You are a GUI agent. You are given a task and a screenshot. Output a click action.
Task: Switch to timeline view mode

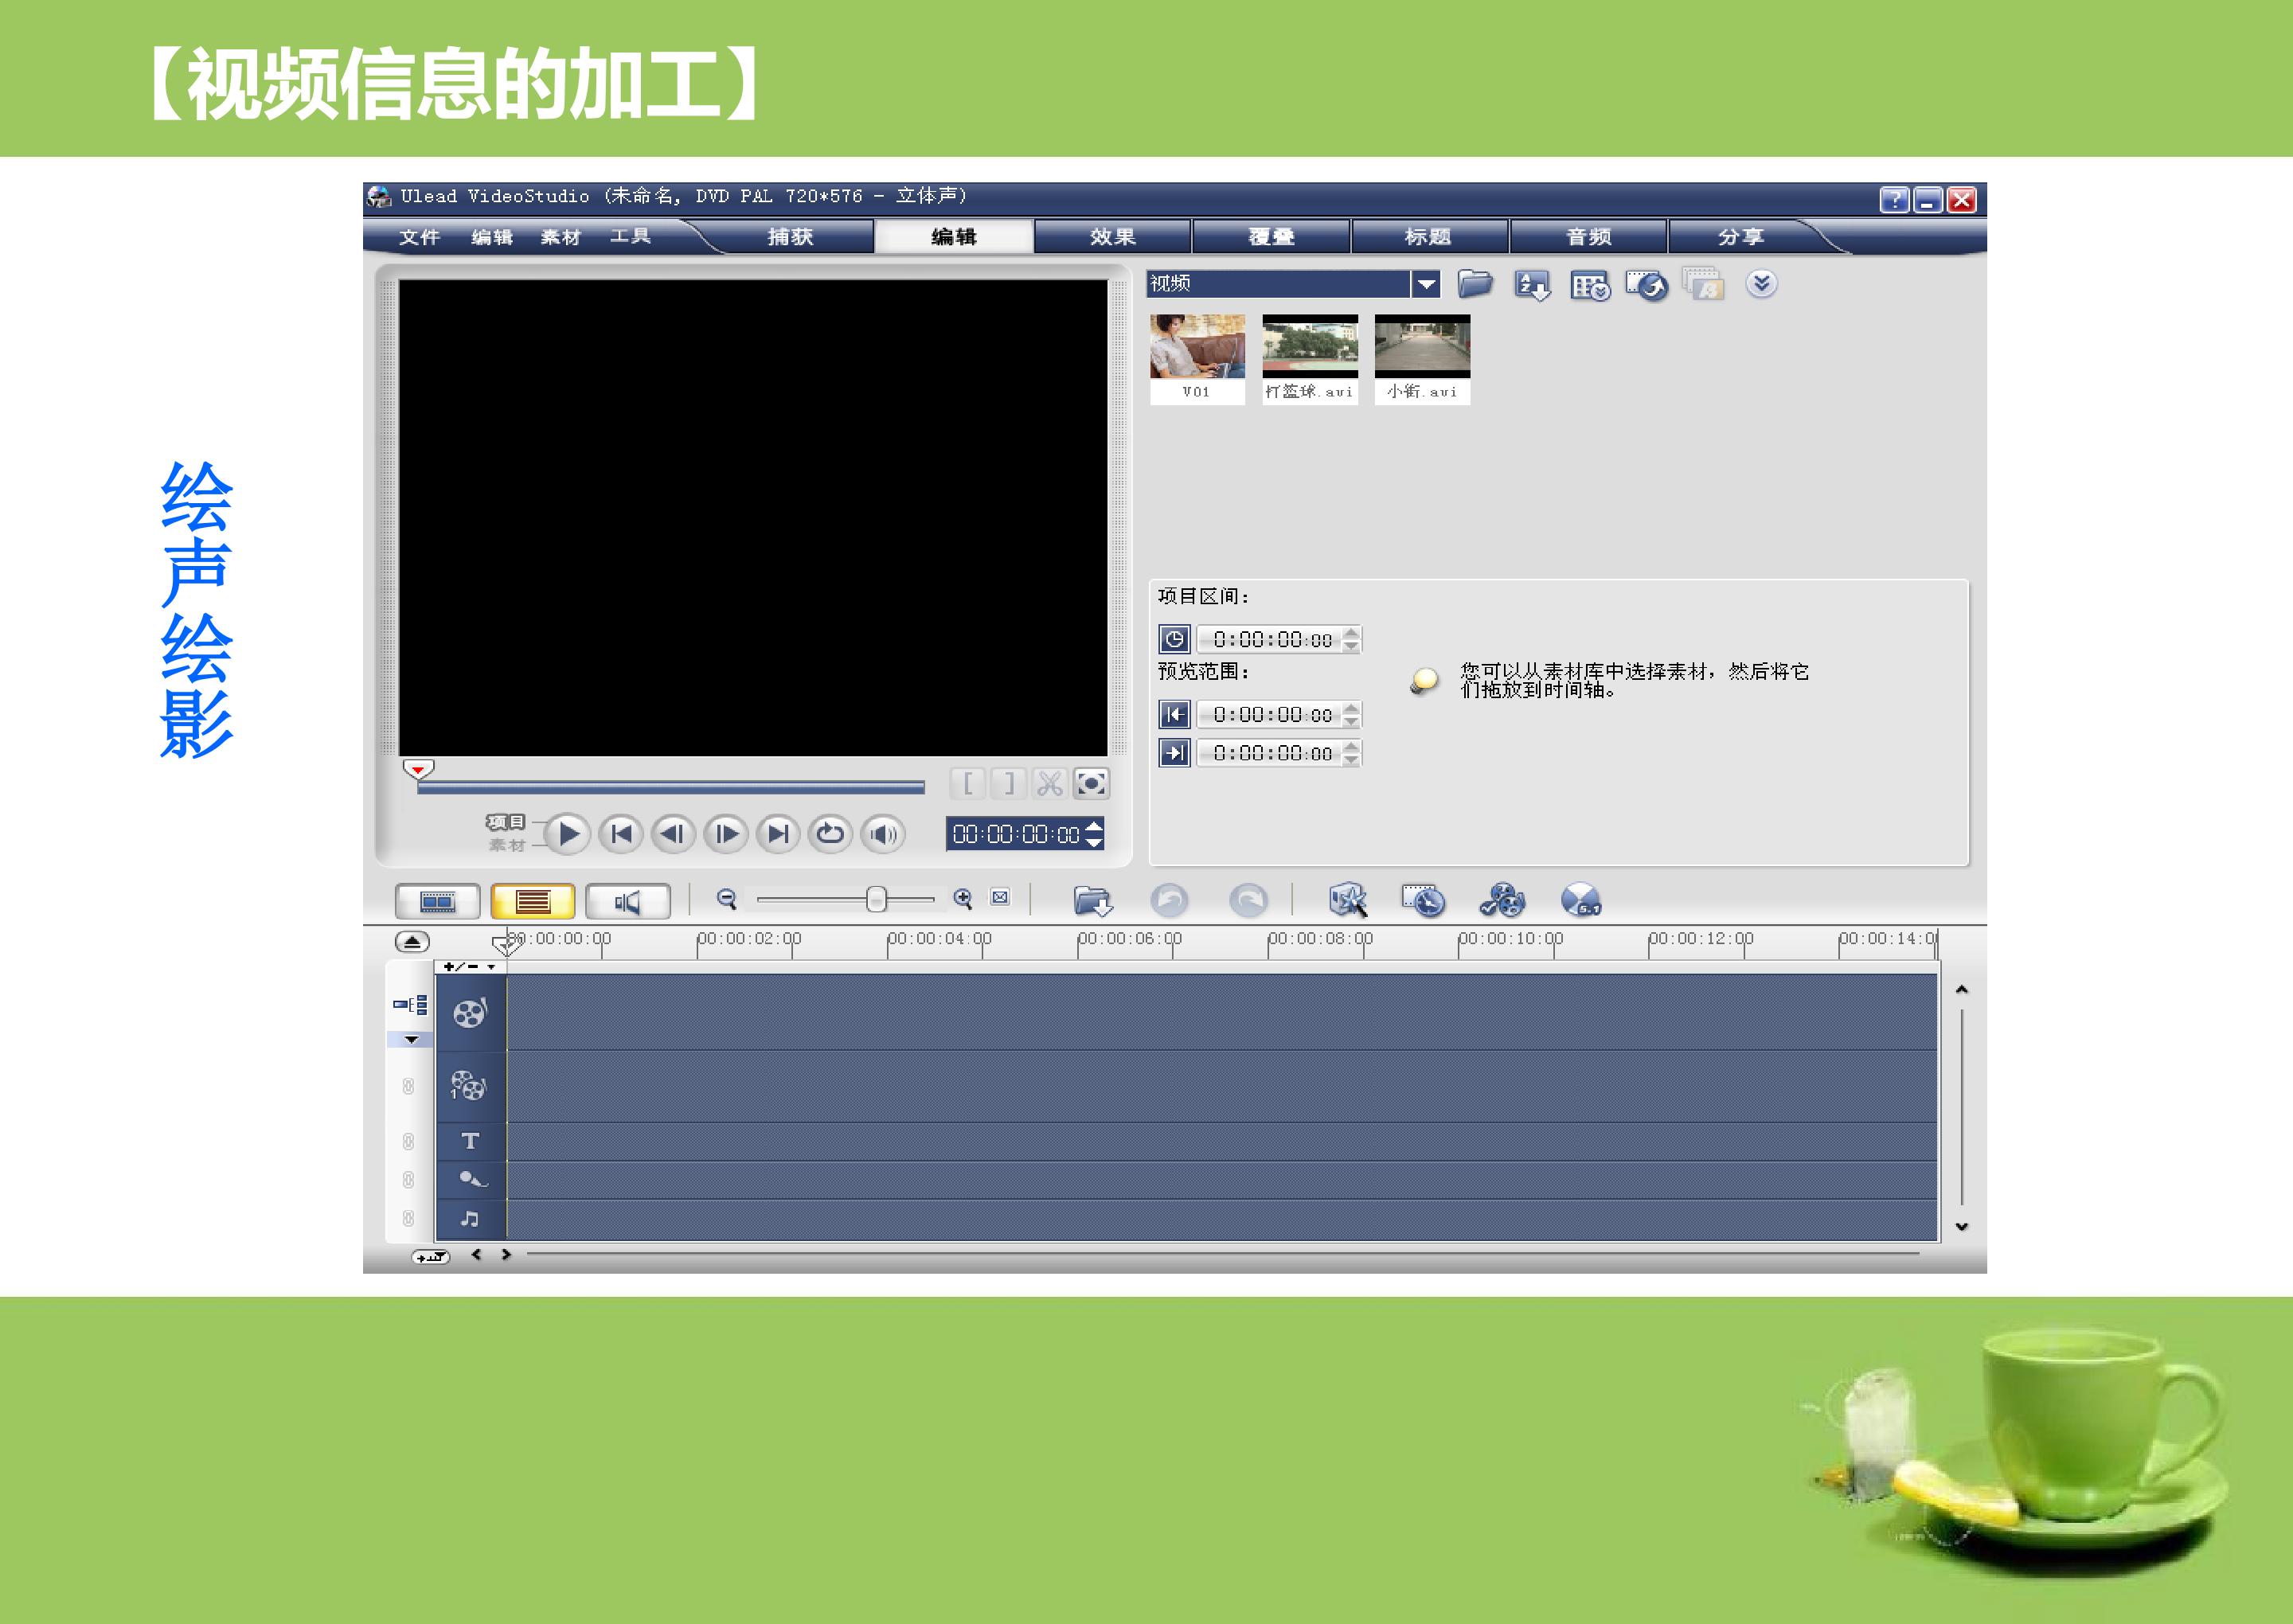click(532, 901)
